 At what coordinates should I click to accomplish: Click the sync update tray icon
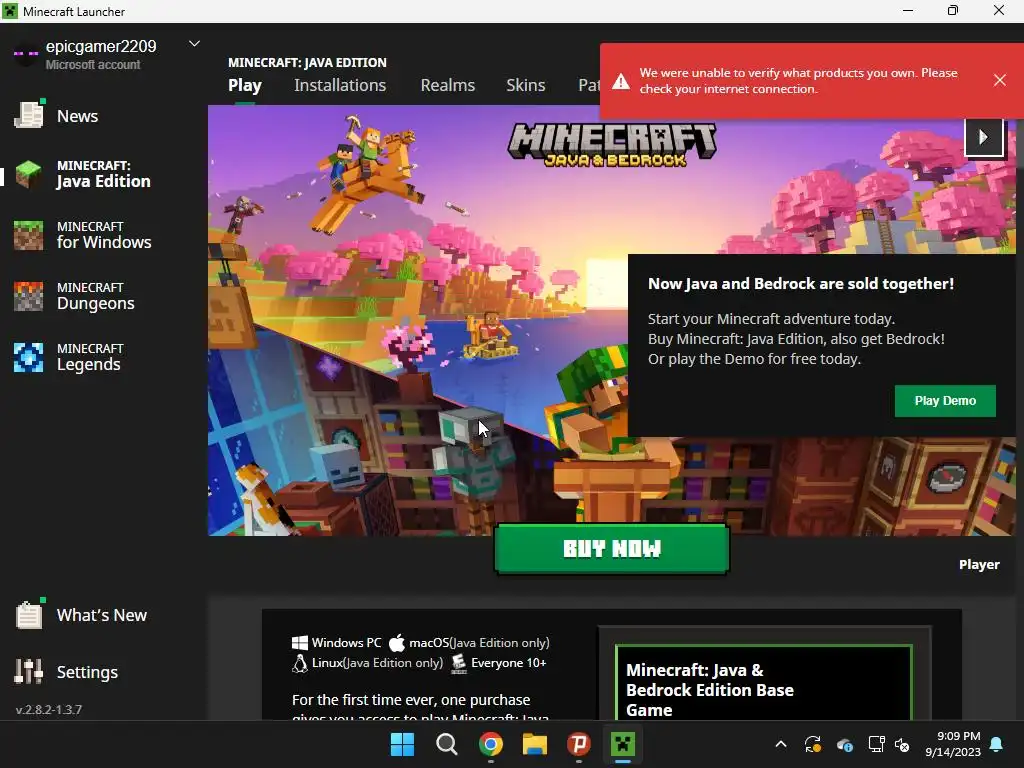coord(812,744)
